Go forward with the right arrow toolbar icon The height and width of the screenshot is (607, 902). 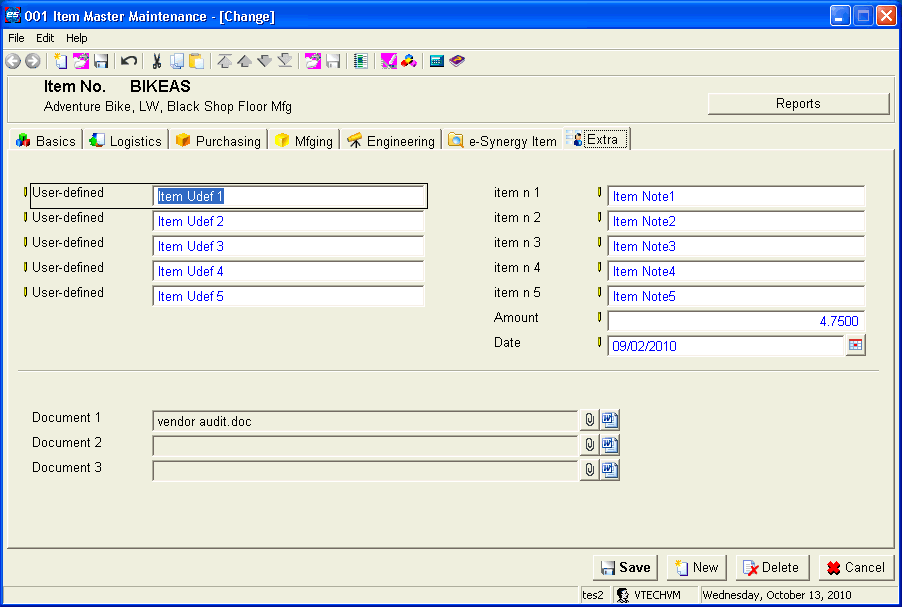pos(33,60)
